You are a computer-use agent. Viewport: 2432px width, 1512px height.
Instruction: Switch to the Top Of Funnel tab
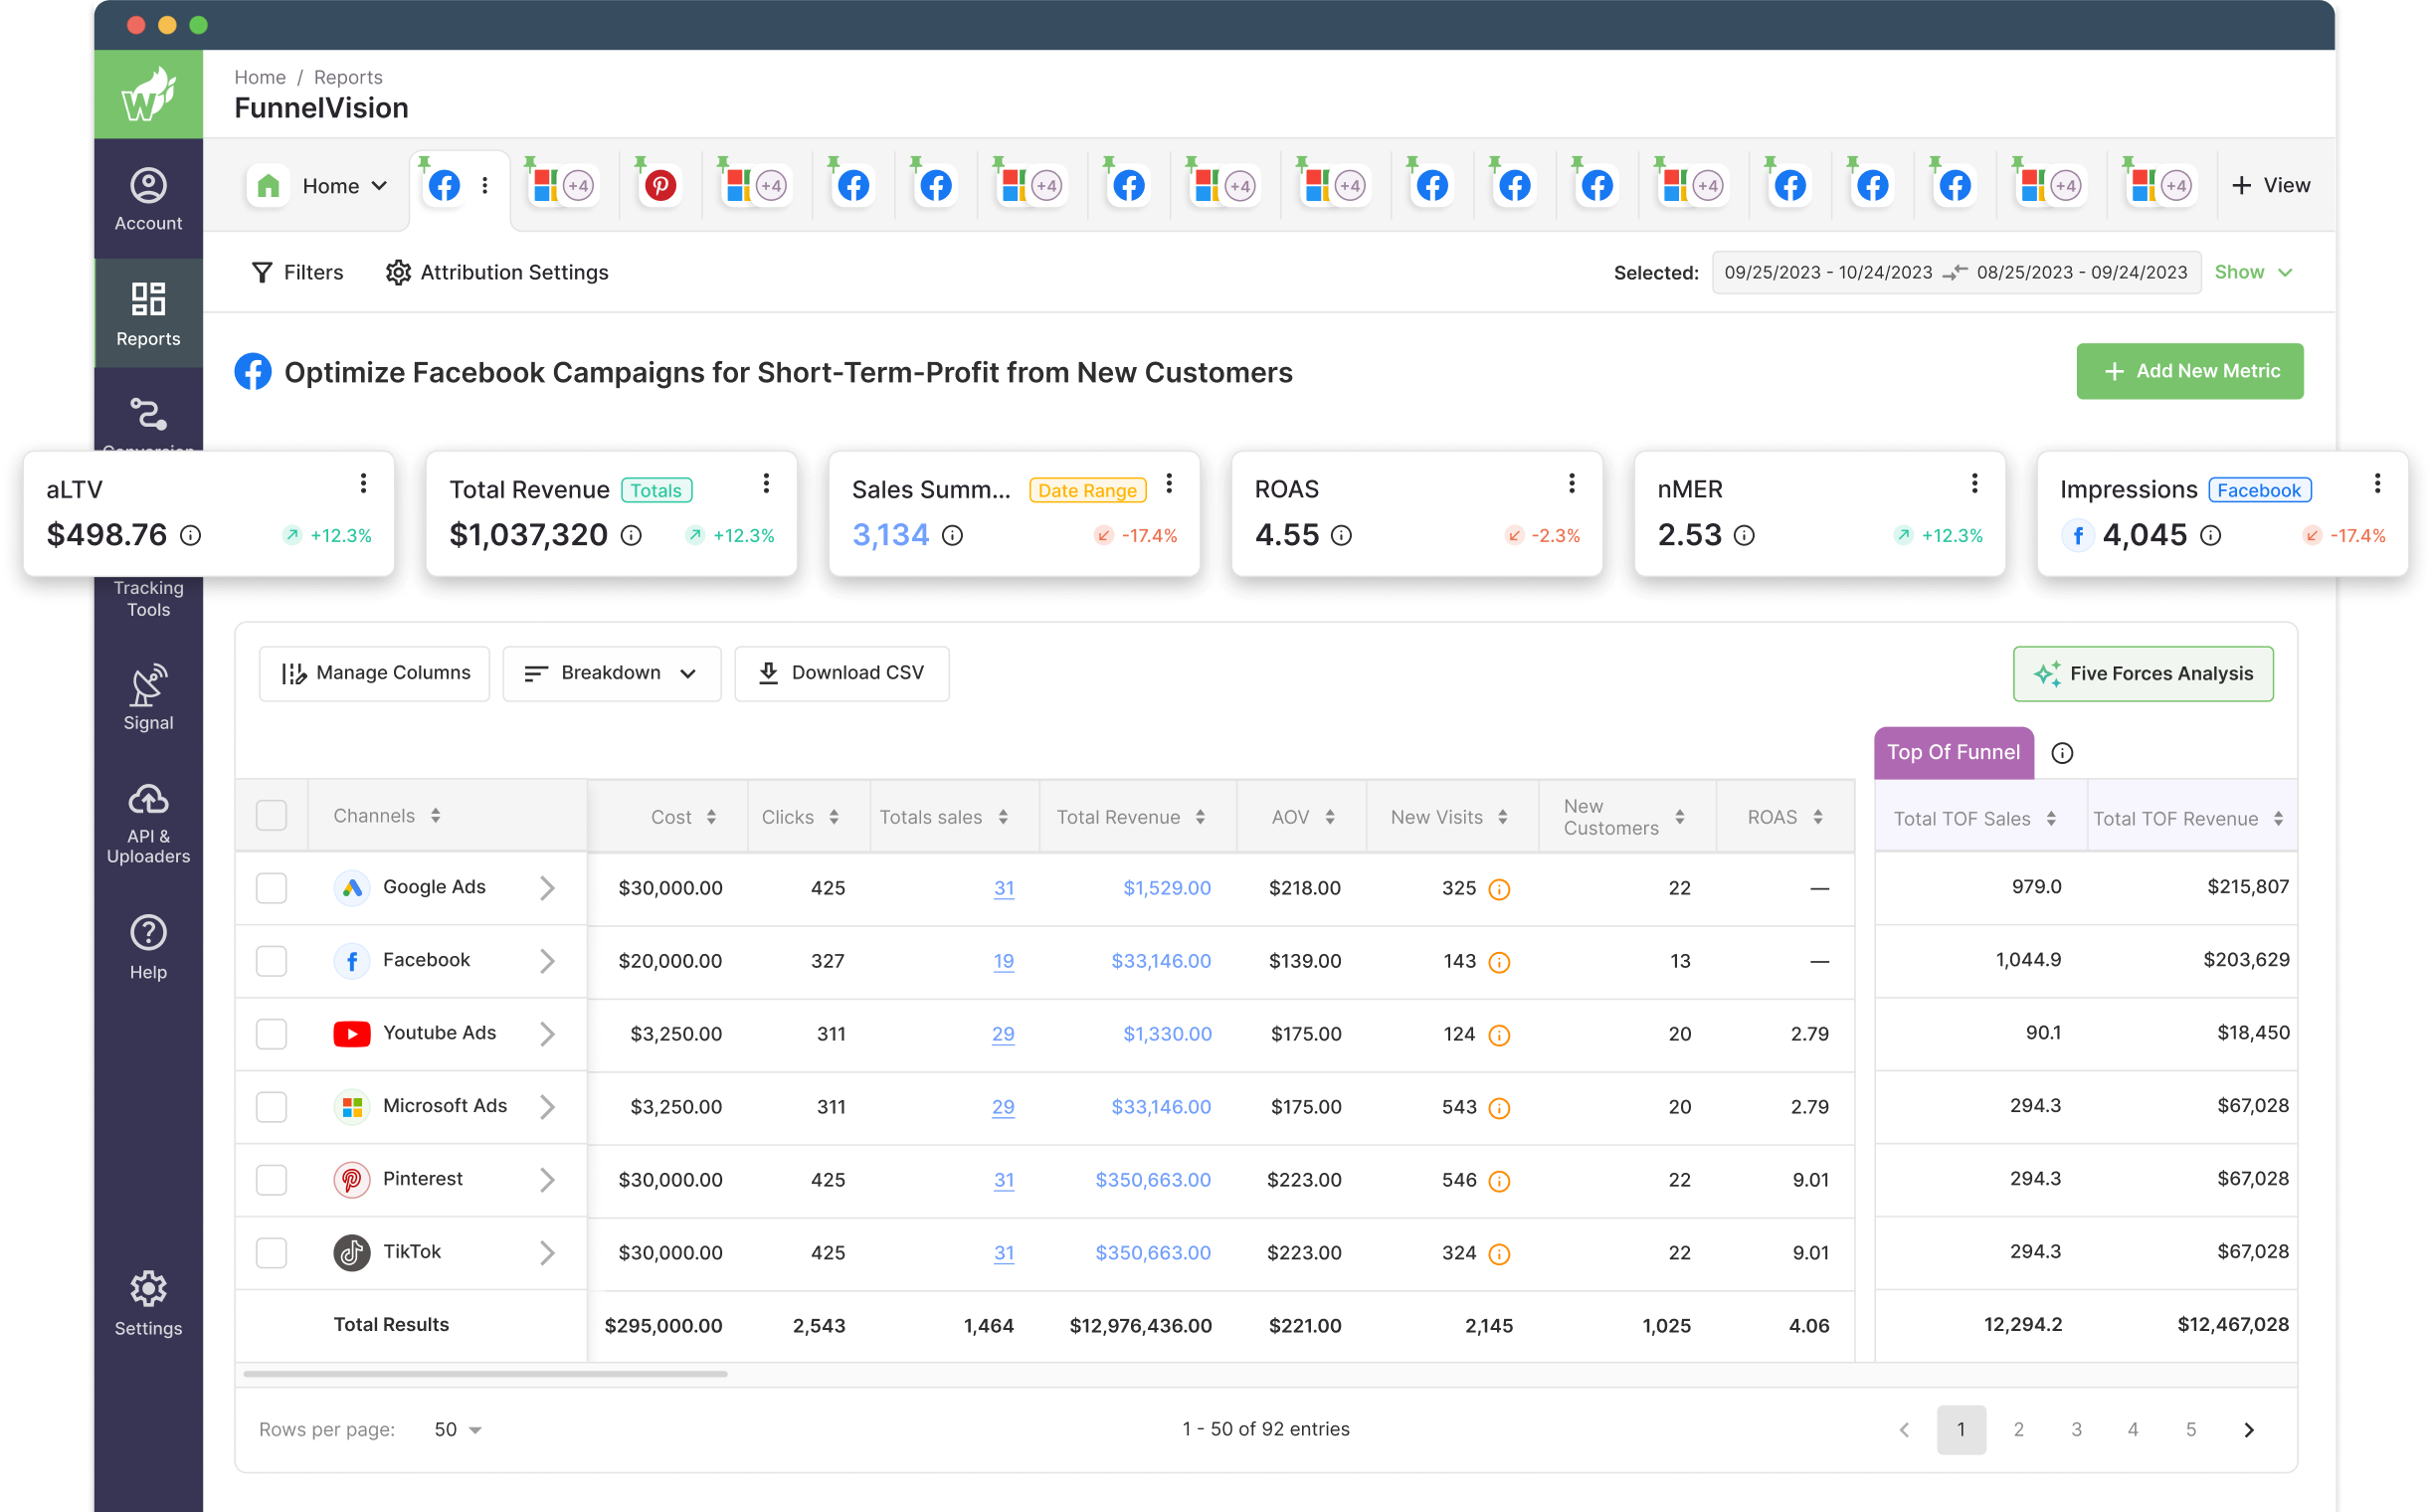pyautogui.click(x=1952, y=752)
